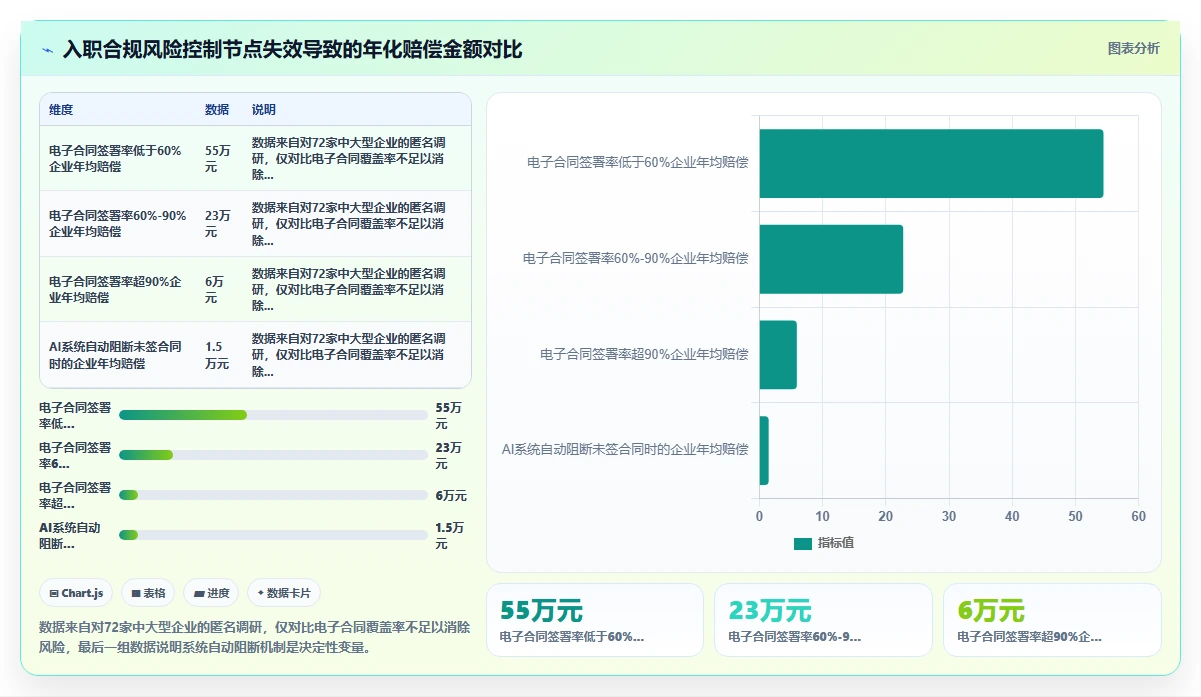
Task: Click the chart bar for 低于60% 企业年均赔偿
Action: [x=931, y=163]
